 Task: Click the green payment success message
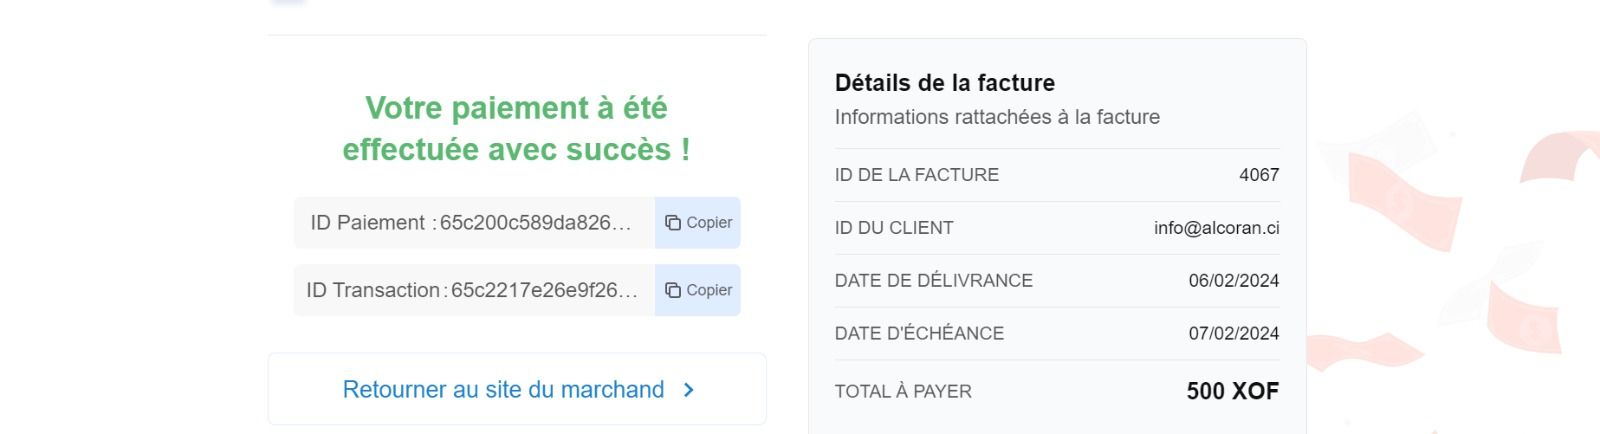click(516, 128)
